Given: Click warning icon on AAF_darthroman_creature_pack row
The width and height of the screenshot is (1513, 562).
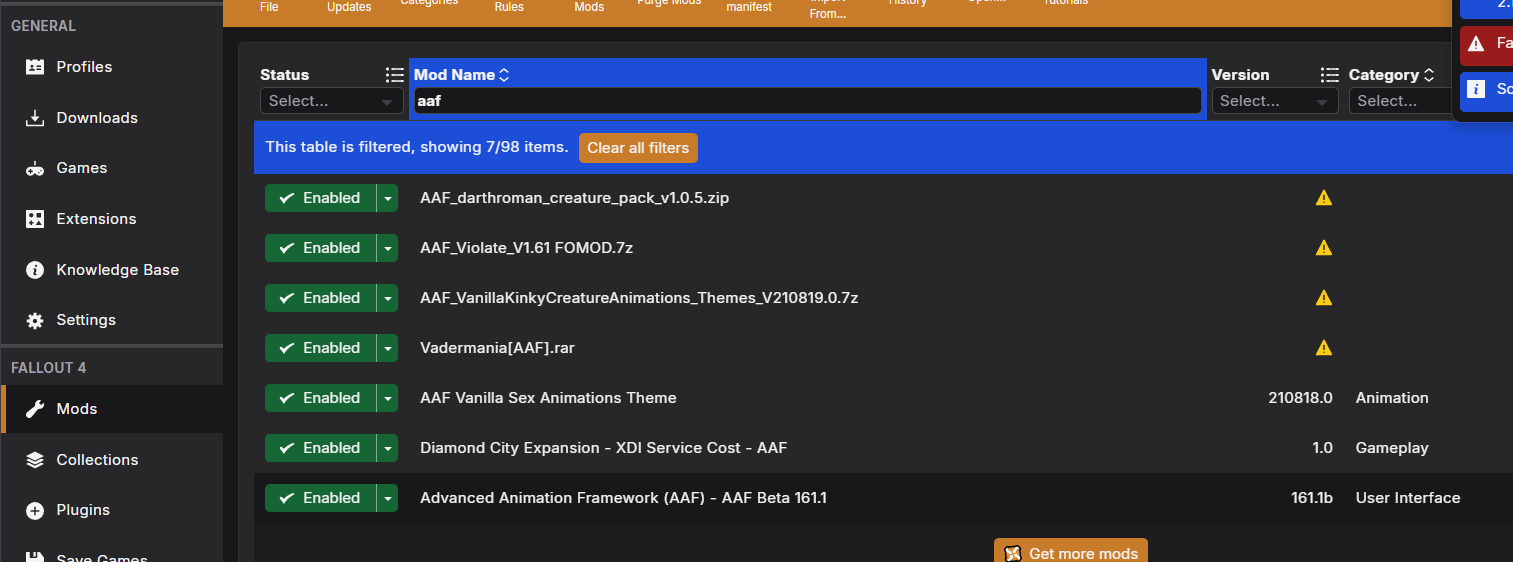Looking at the screenshot, I should (1324, 198).
